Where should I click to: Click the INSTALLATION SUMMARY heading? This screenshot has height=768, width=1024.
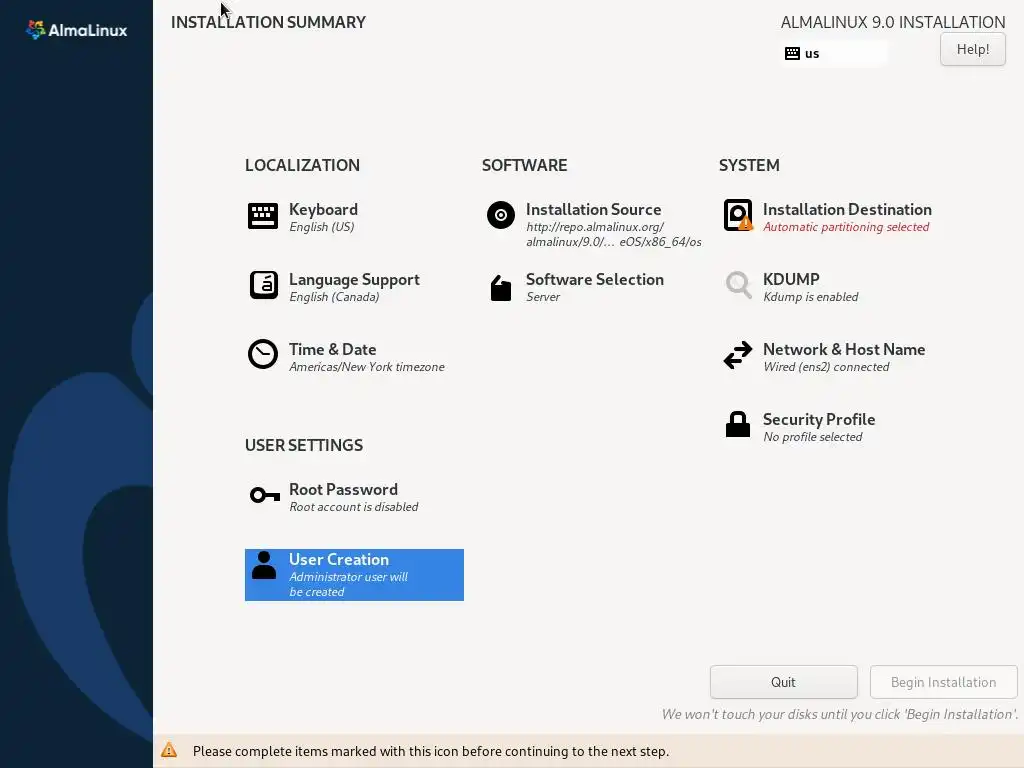coord(268,22)
